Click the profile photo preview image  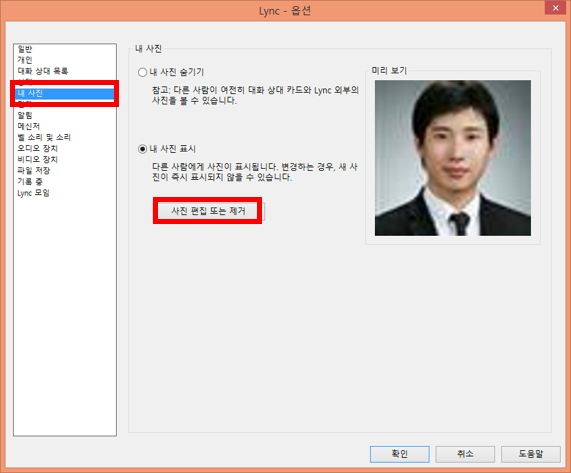pyautogui.click(x=453, y=158)
